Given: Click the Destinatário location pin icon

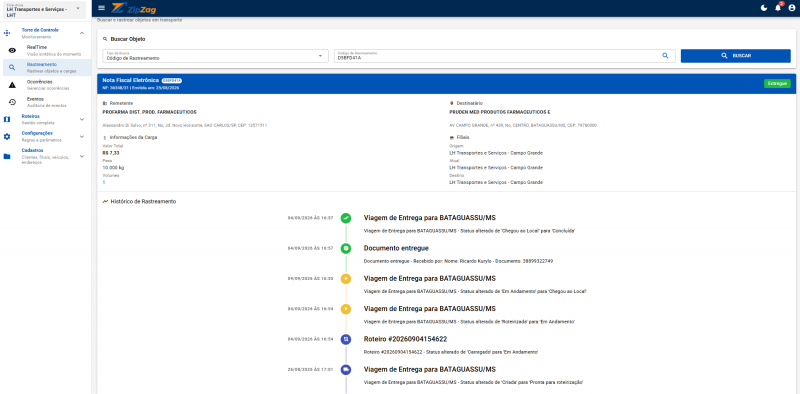Looking at the screenshot, I should click(x=452, y=104).
